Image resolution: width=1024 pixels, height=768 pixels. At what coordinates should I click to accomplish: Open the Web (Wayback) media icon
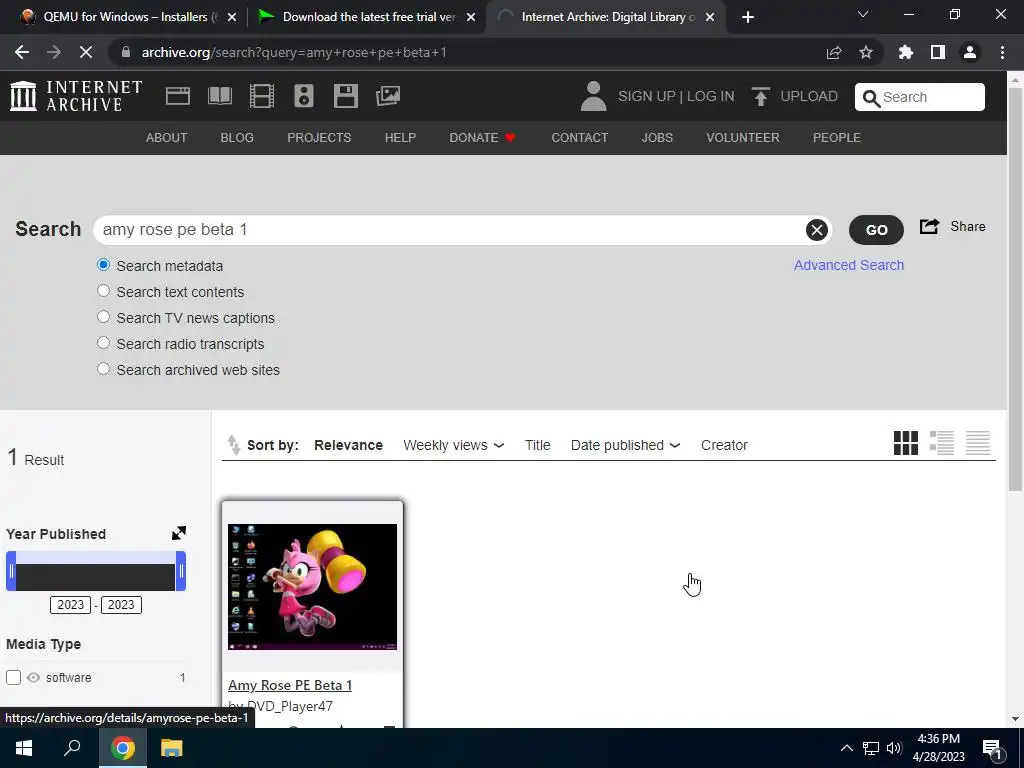point(178,96)
